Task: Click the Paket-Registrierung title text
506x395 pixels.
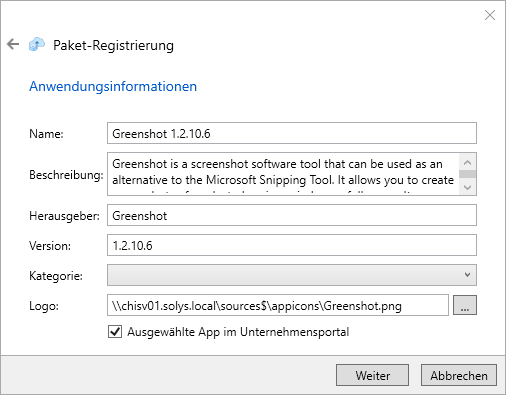Action: tap(113, 45)
